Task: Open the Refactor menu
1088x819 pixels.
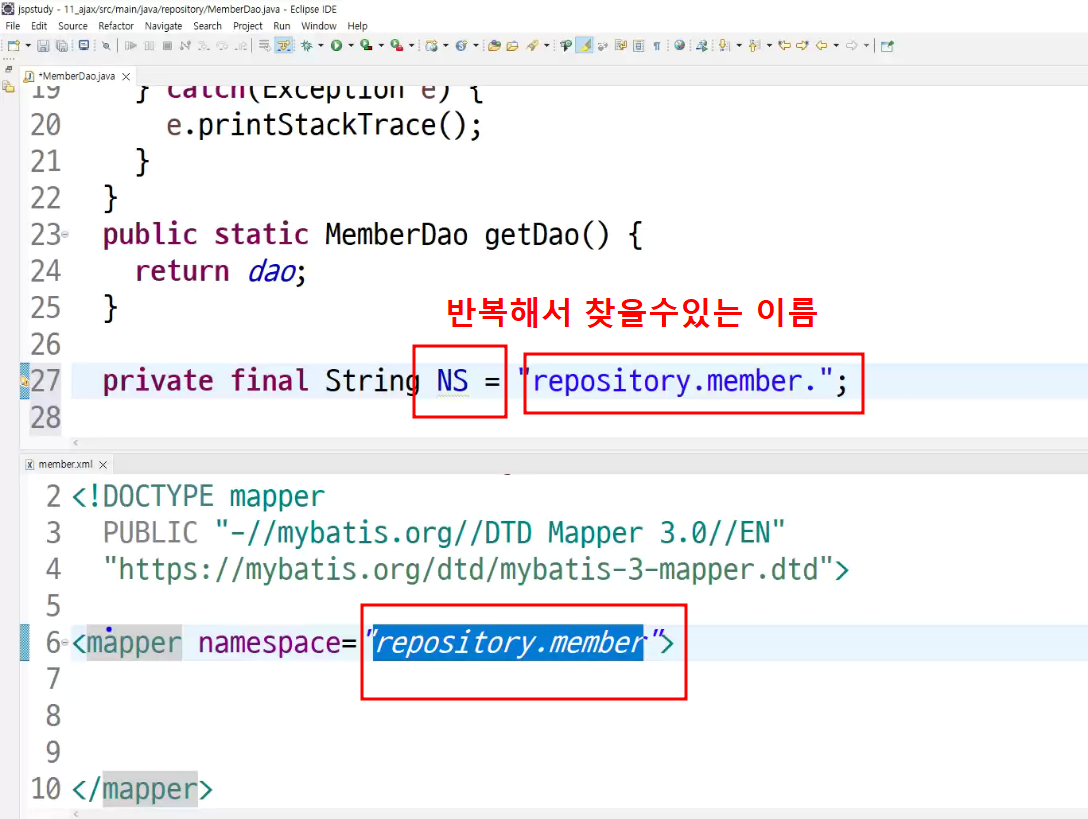Action: pos(116,26)
